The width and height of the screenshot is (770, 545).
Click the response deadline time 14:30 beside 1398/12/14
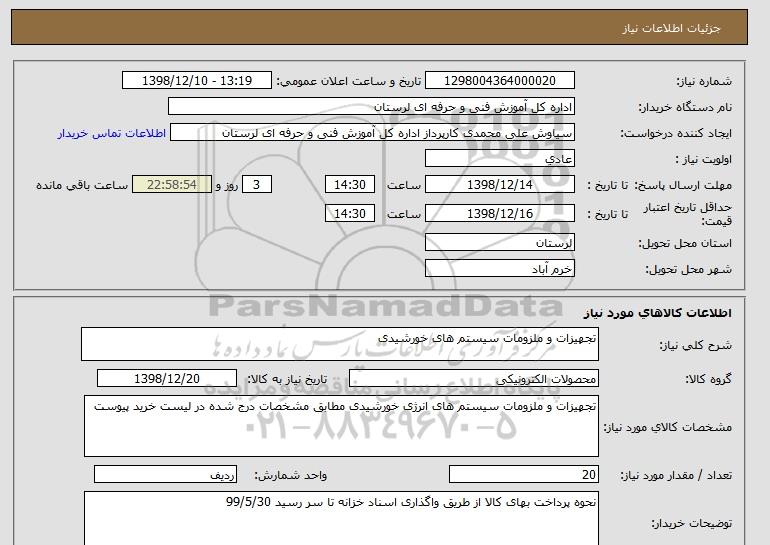(350, 185)
